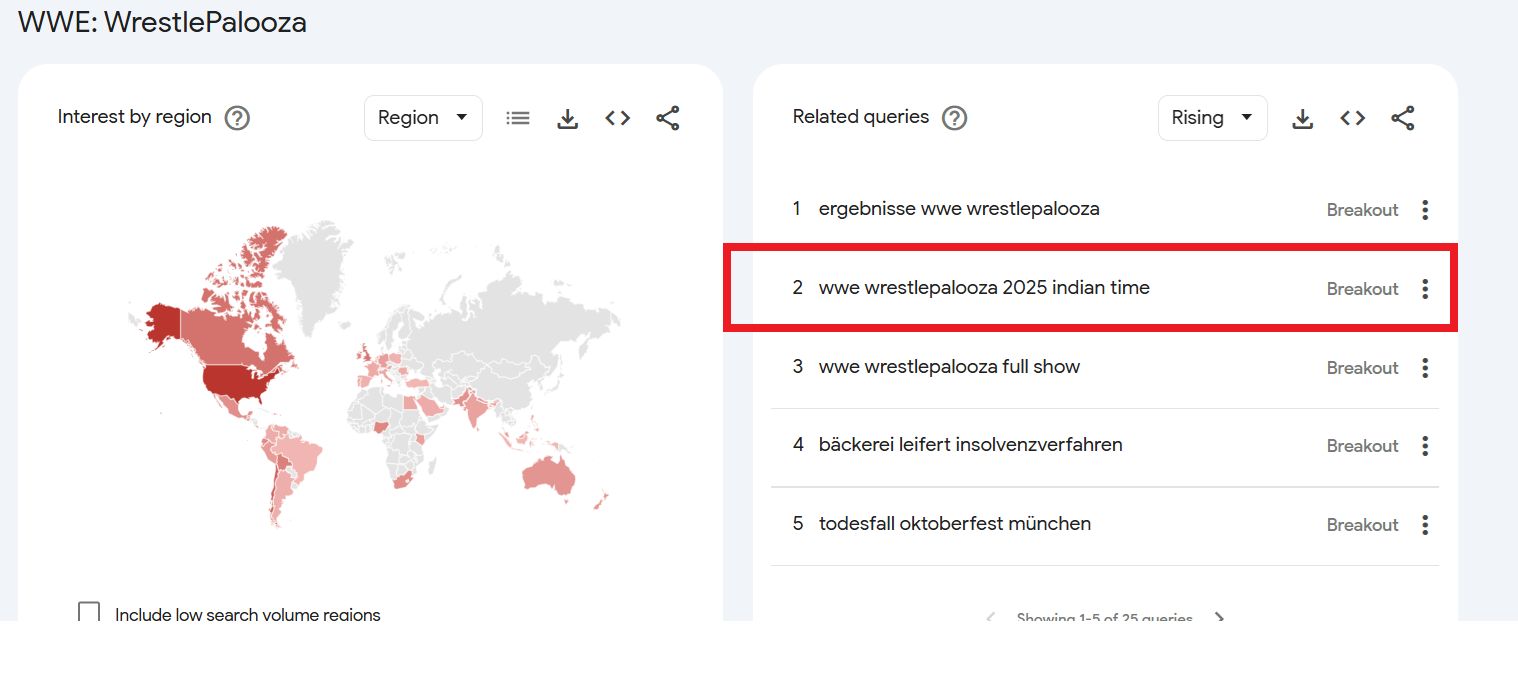Share the Interest by region card
The image size is (1518, 696).
(x=668, y=118)
